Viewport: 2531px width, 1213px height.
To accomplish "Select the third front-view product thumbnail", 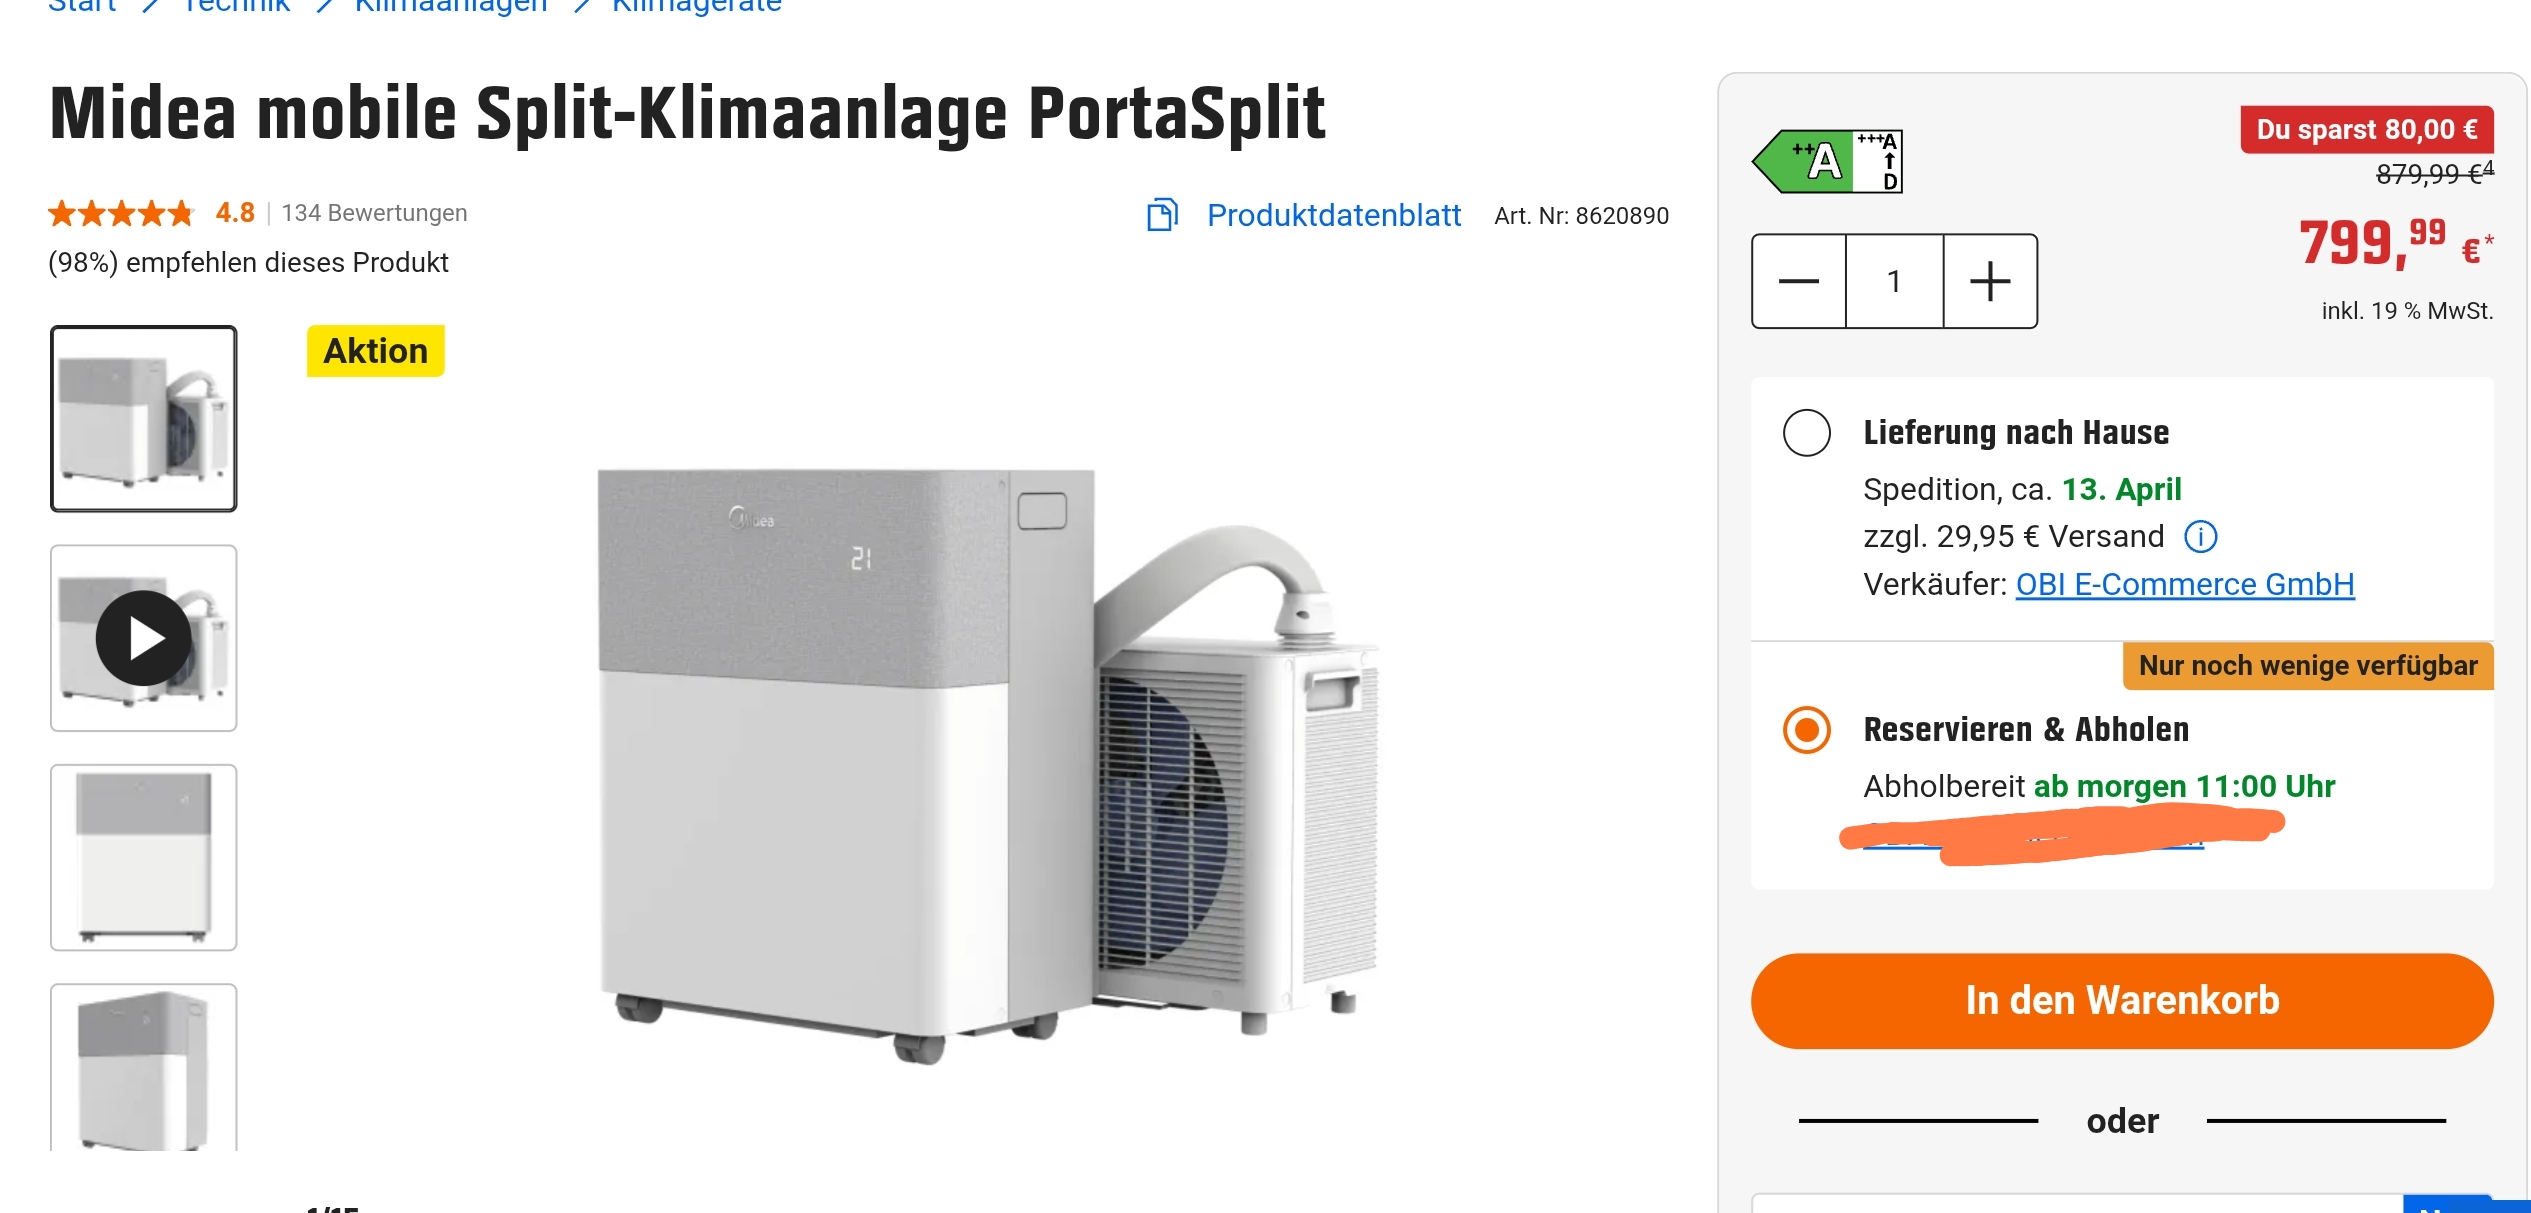I will click(144, 857).
